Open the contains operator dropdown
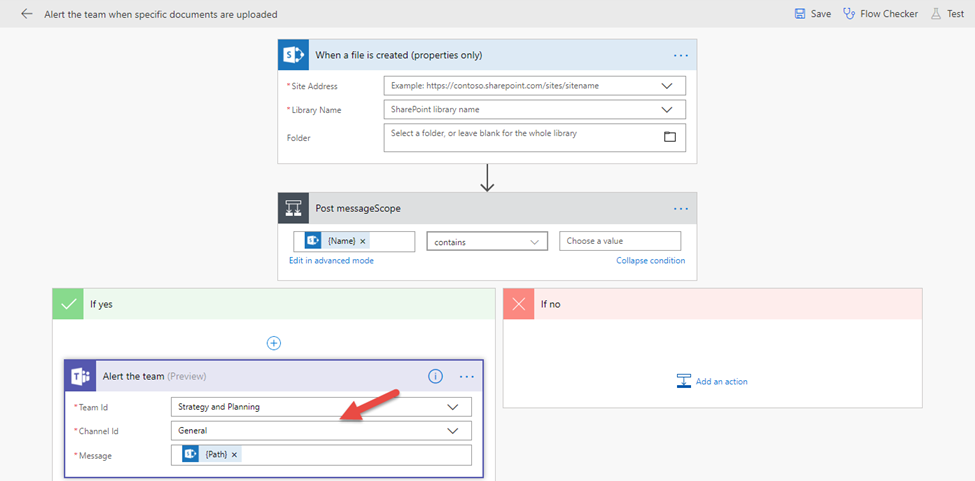This screenshot has height=481, width=975. point(534,242)
